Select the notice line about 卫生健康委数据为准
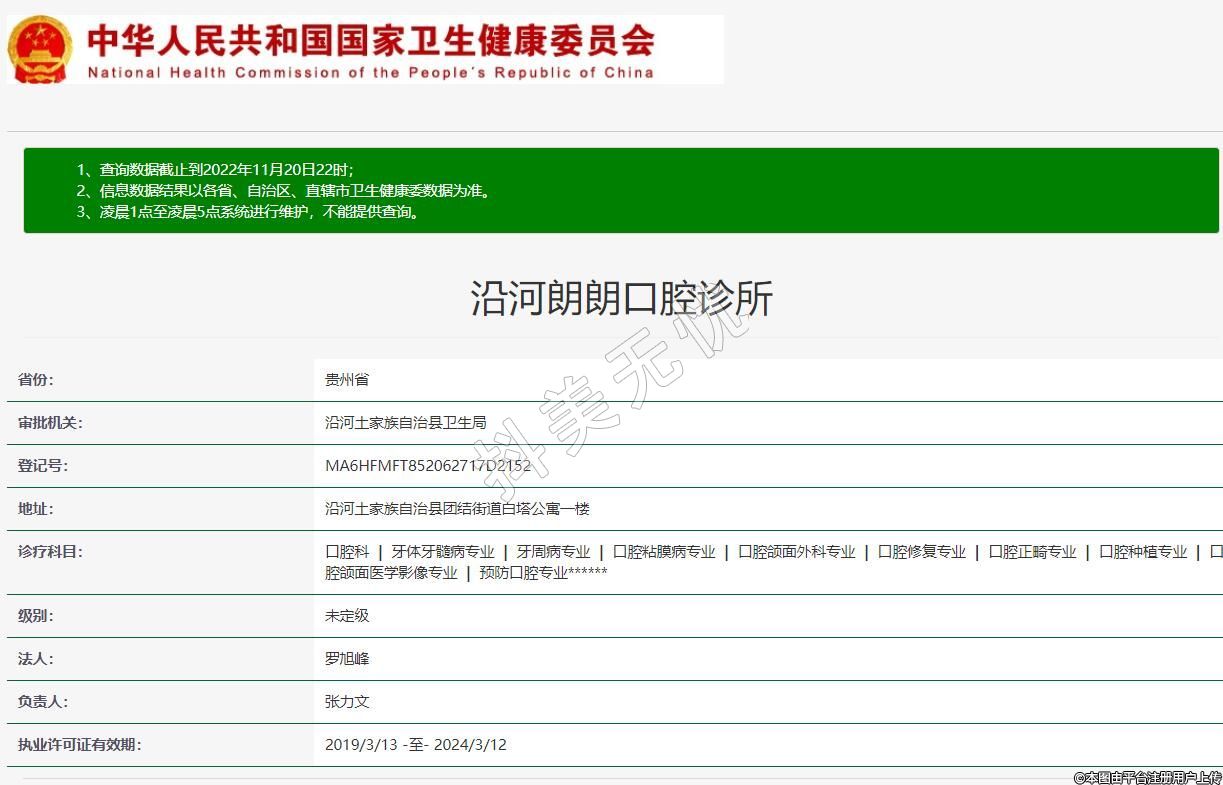This screenshot has width=1223, height=785. tap(284, 190)
